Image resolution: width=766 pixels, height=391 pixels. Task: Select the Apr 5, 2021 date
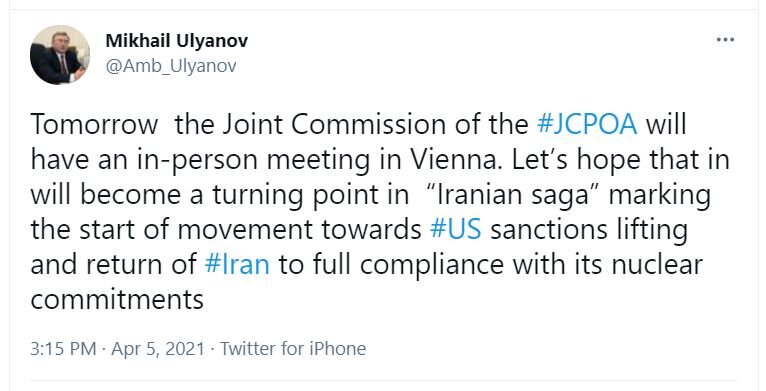tap(158, 349)
